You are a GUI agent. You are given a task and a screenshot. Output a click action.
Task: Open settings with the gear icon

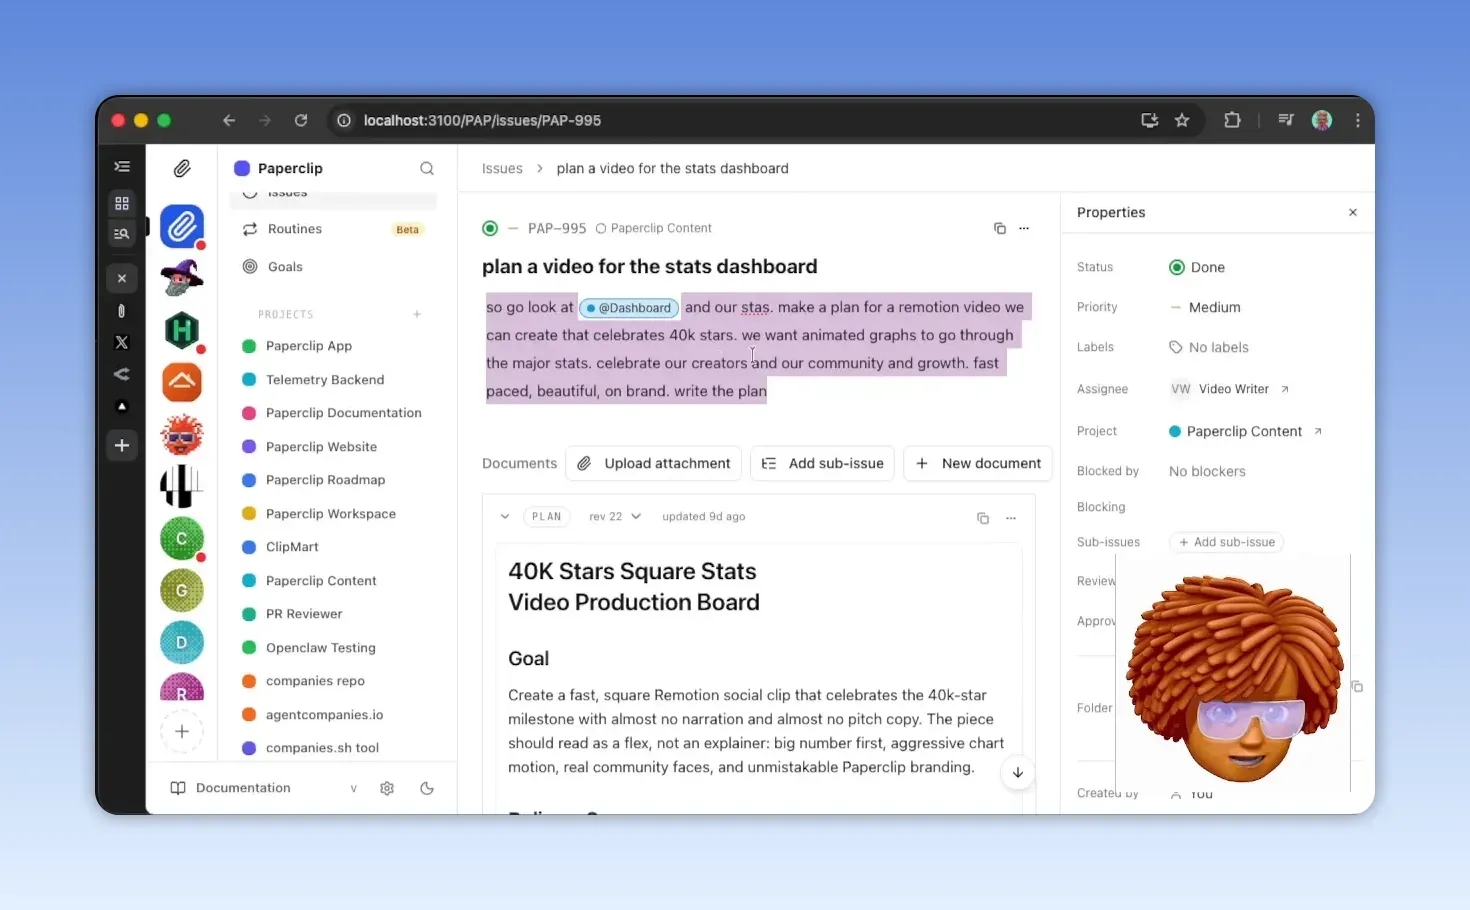387,788
